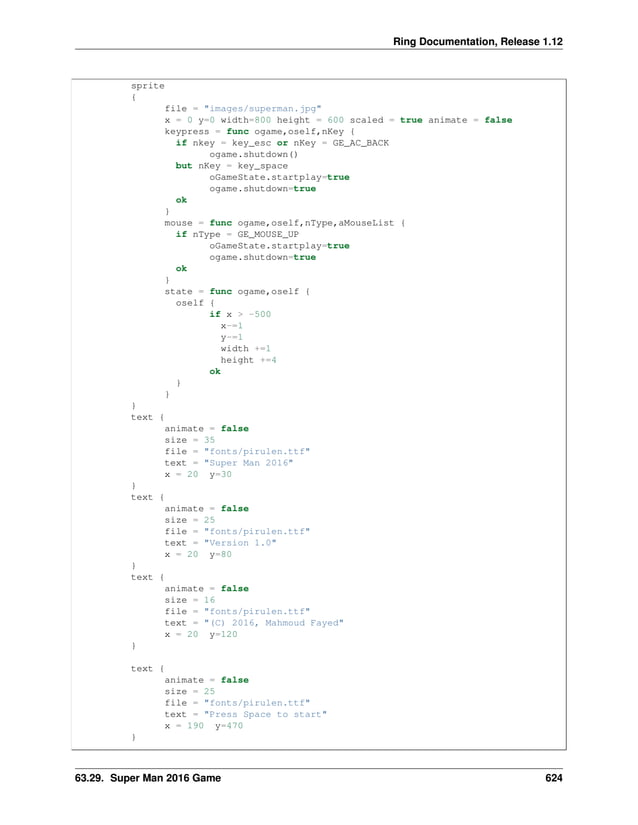
Task: Click the line 'oself {'
Action: (195, 303)
